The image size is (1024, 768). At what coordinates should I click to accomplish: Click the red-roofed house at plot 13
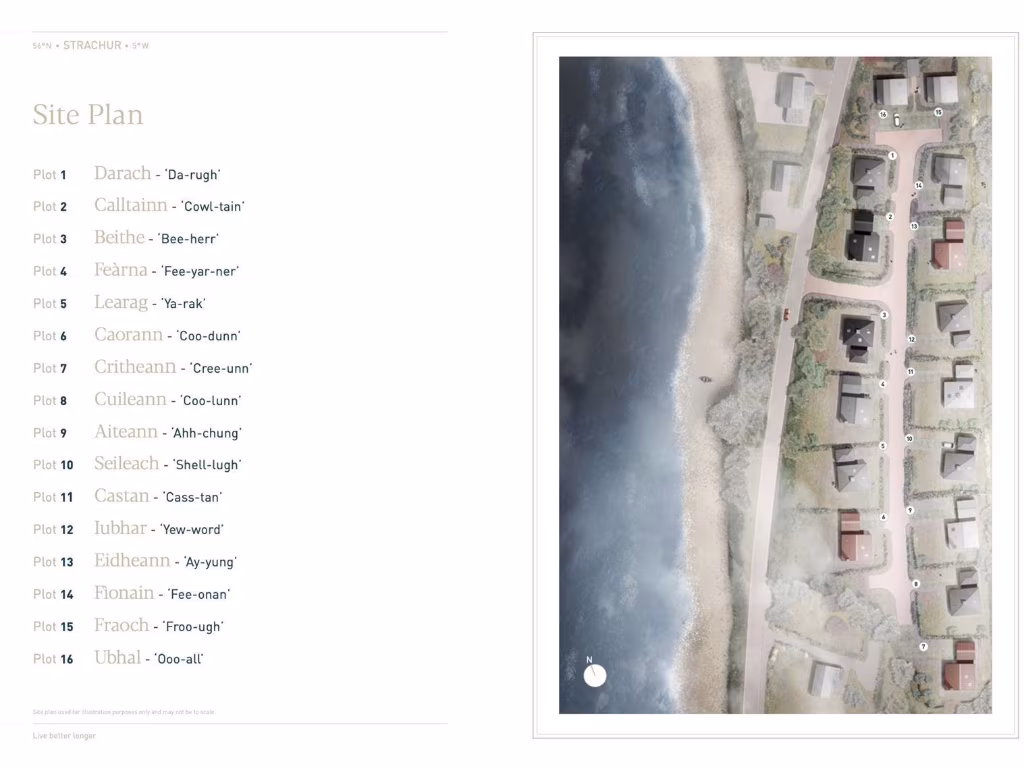click(949, 246)
